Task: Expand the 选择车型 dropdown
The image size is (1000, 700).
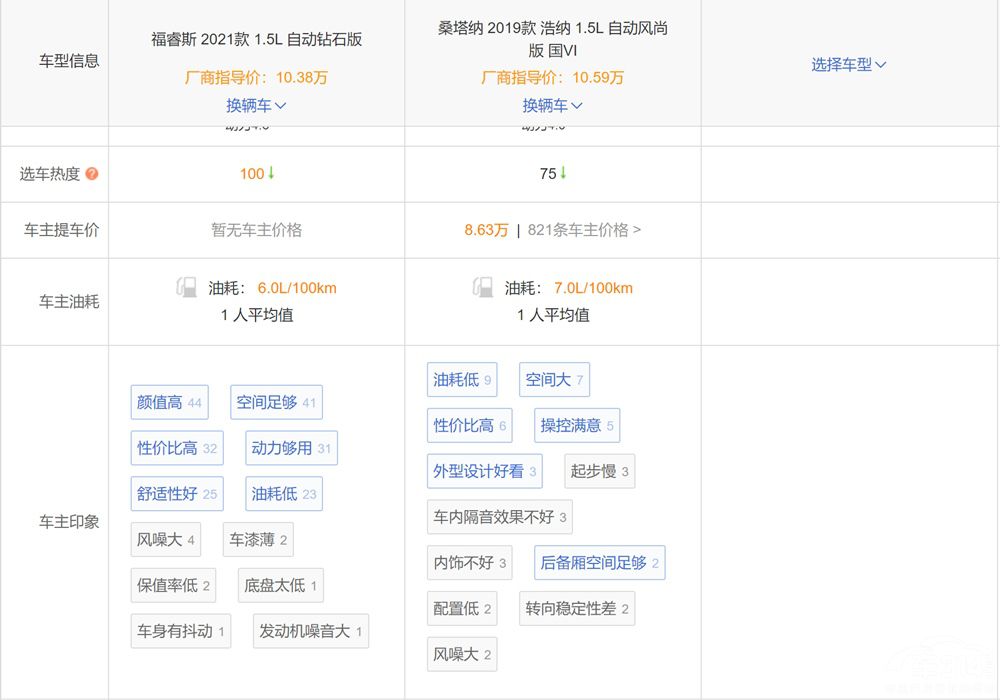Action: point(849,65)
